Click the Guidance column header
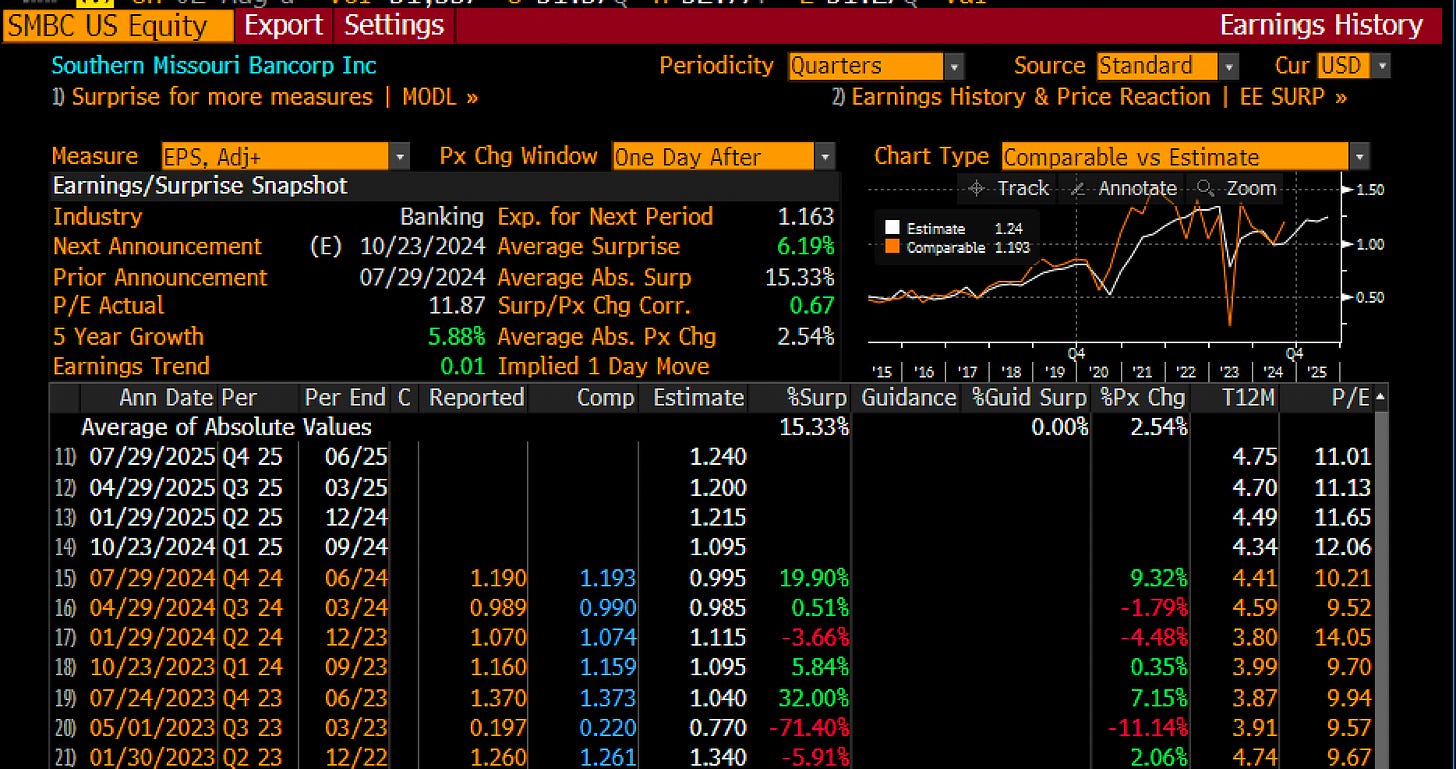Screen dimensions: 1456x769 (x=908, y=398)
